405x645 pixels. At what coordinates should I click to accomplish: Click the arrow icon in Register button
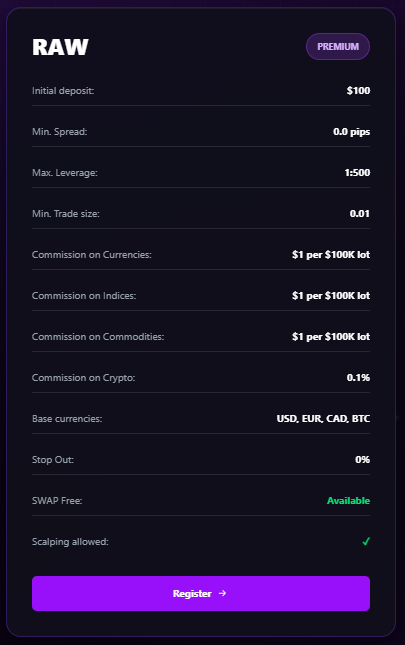(x=222, y=593)
